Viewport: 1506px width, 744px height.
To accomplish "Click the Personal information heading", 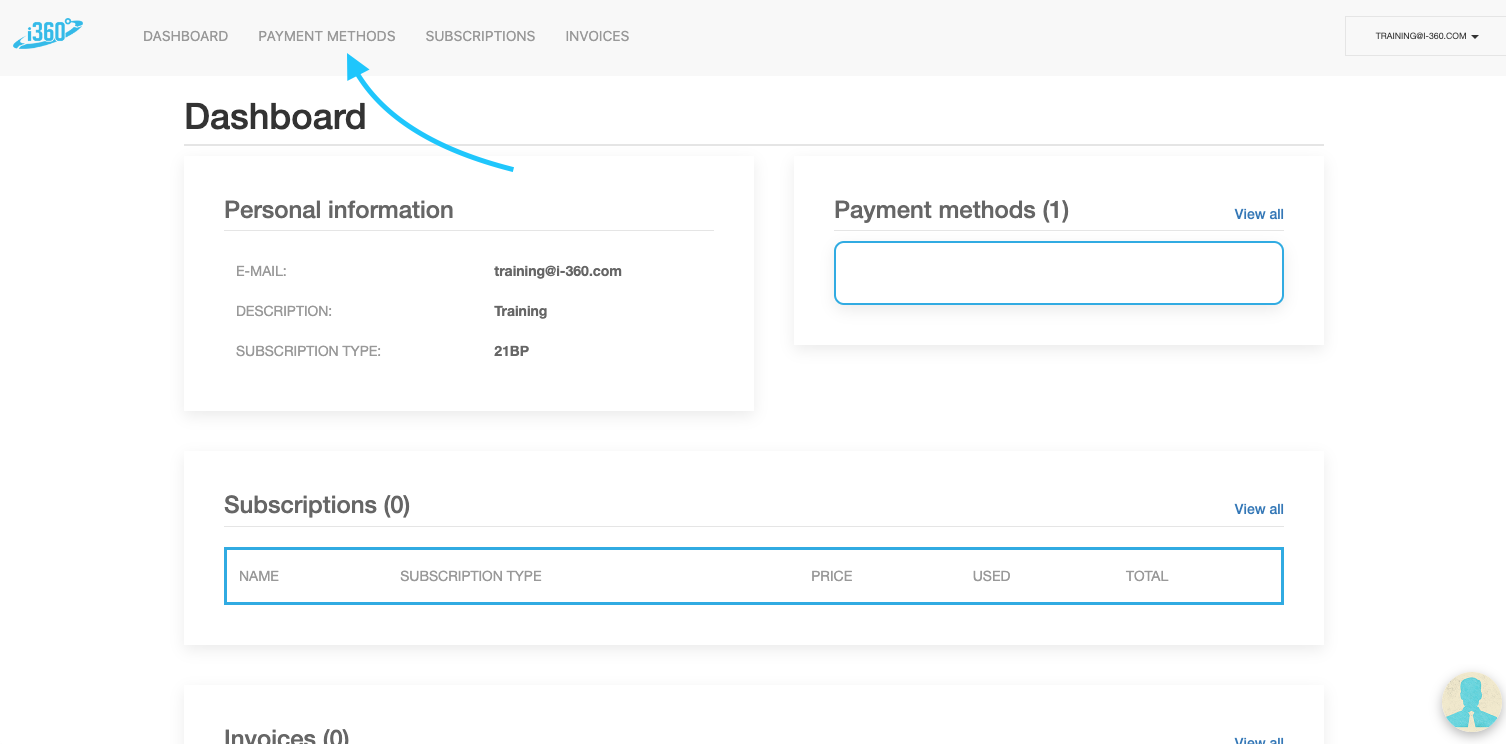I will (x=339, y=210).
